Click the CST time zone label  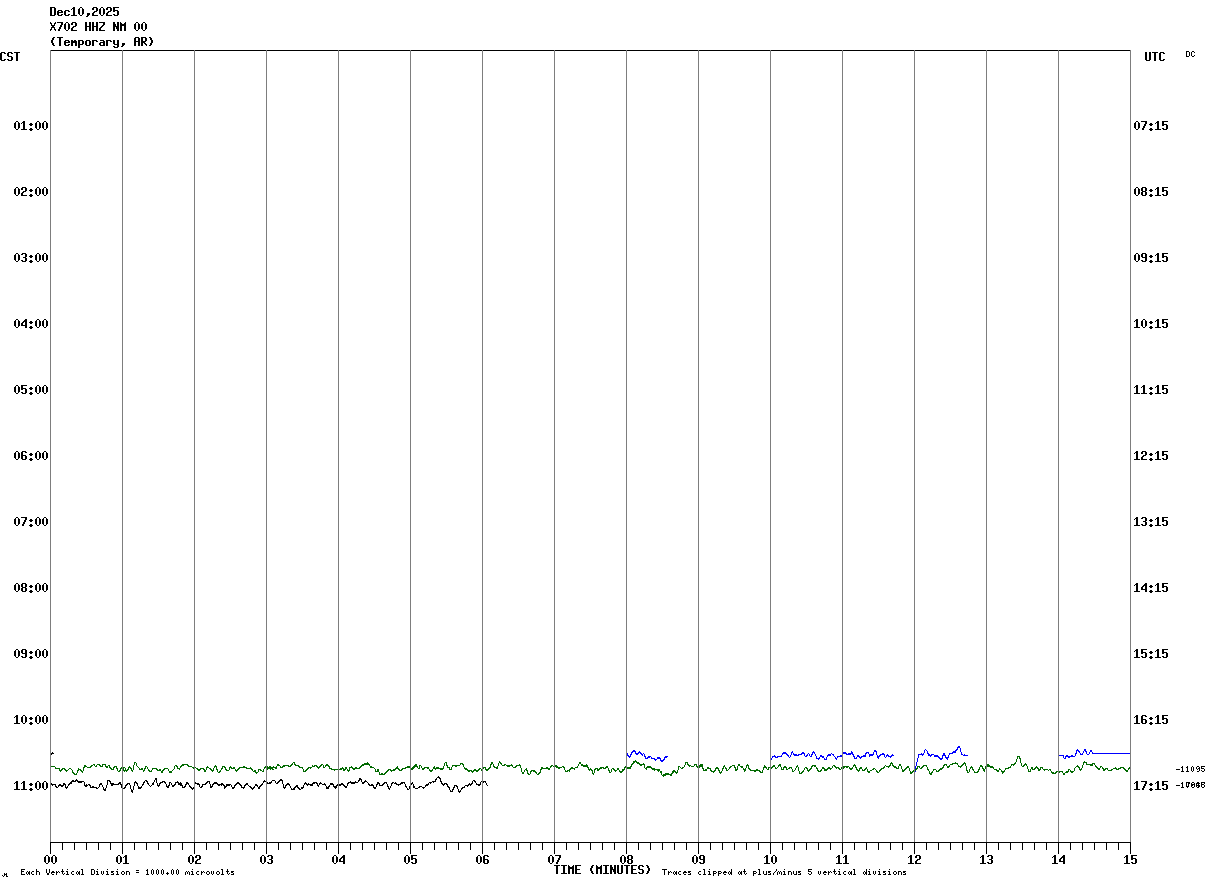[10, 57]
